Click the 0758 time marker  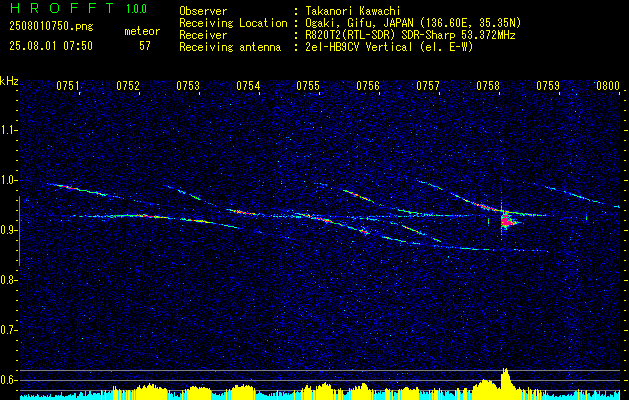click(x=488, y=86)
